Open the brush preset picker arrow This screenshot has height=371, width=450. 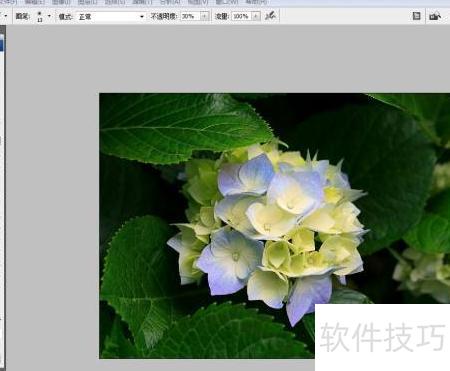pos(49,16)
